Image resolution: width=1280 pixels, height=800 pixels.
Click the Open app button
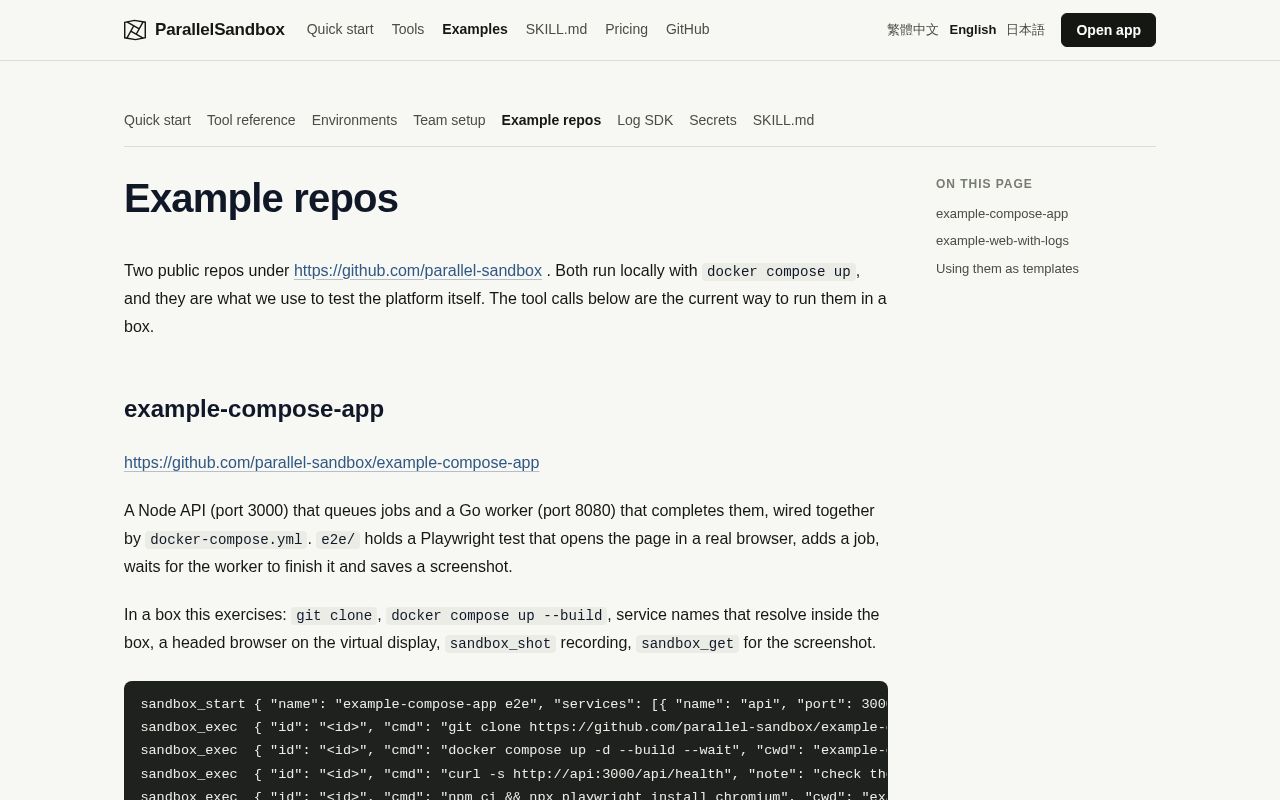tap(1108, 30)
